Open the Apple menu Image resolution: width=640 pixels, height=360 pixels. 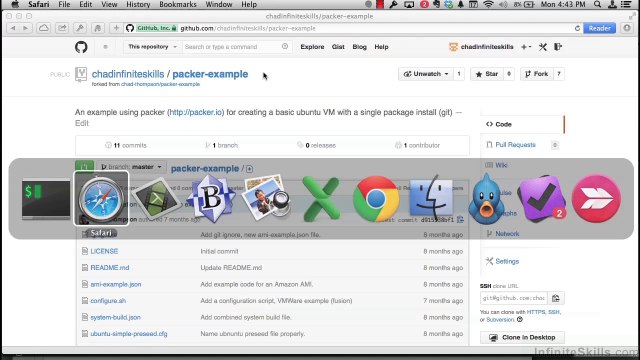[15, 4]
